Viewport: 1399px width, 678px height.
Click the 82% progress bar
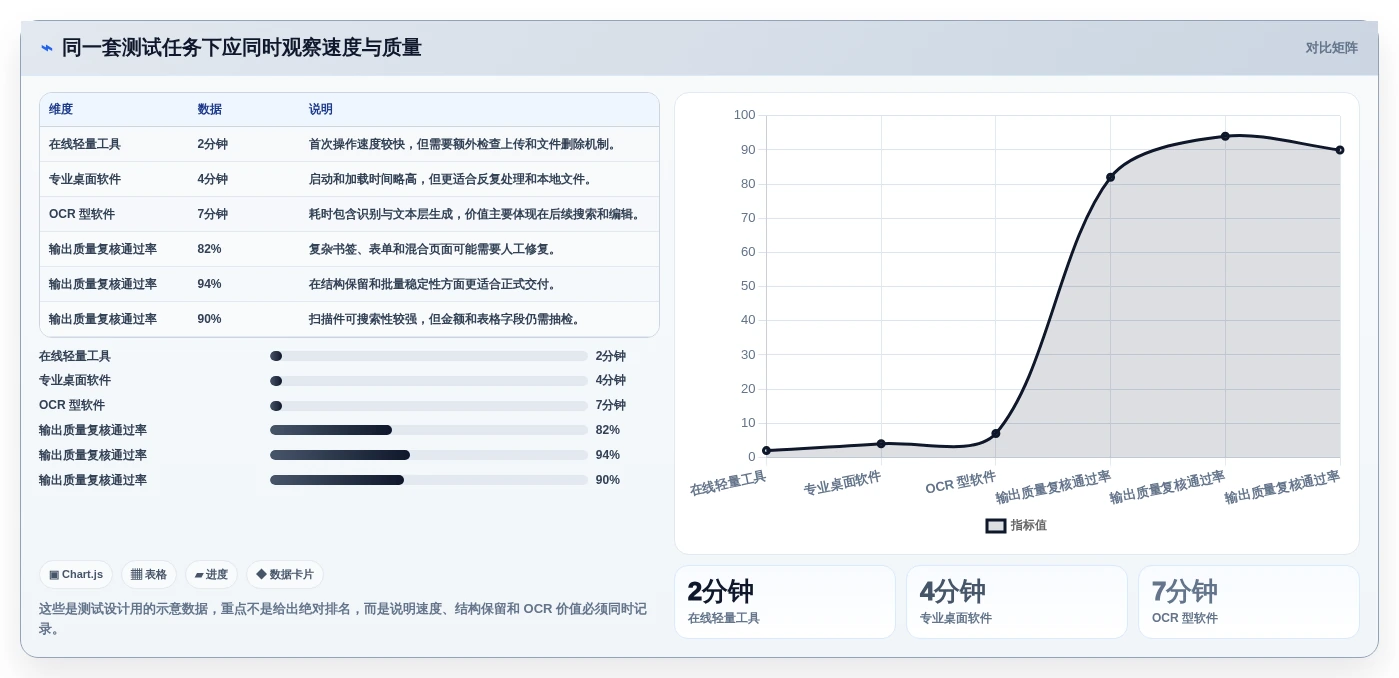[429, 430]
